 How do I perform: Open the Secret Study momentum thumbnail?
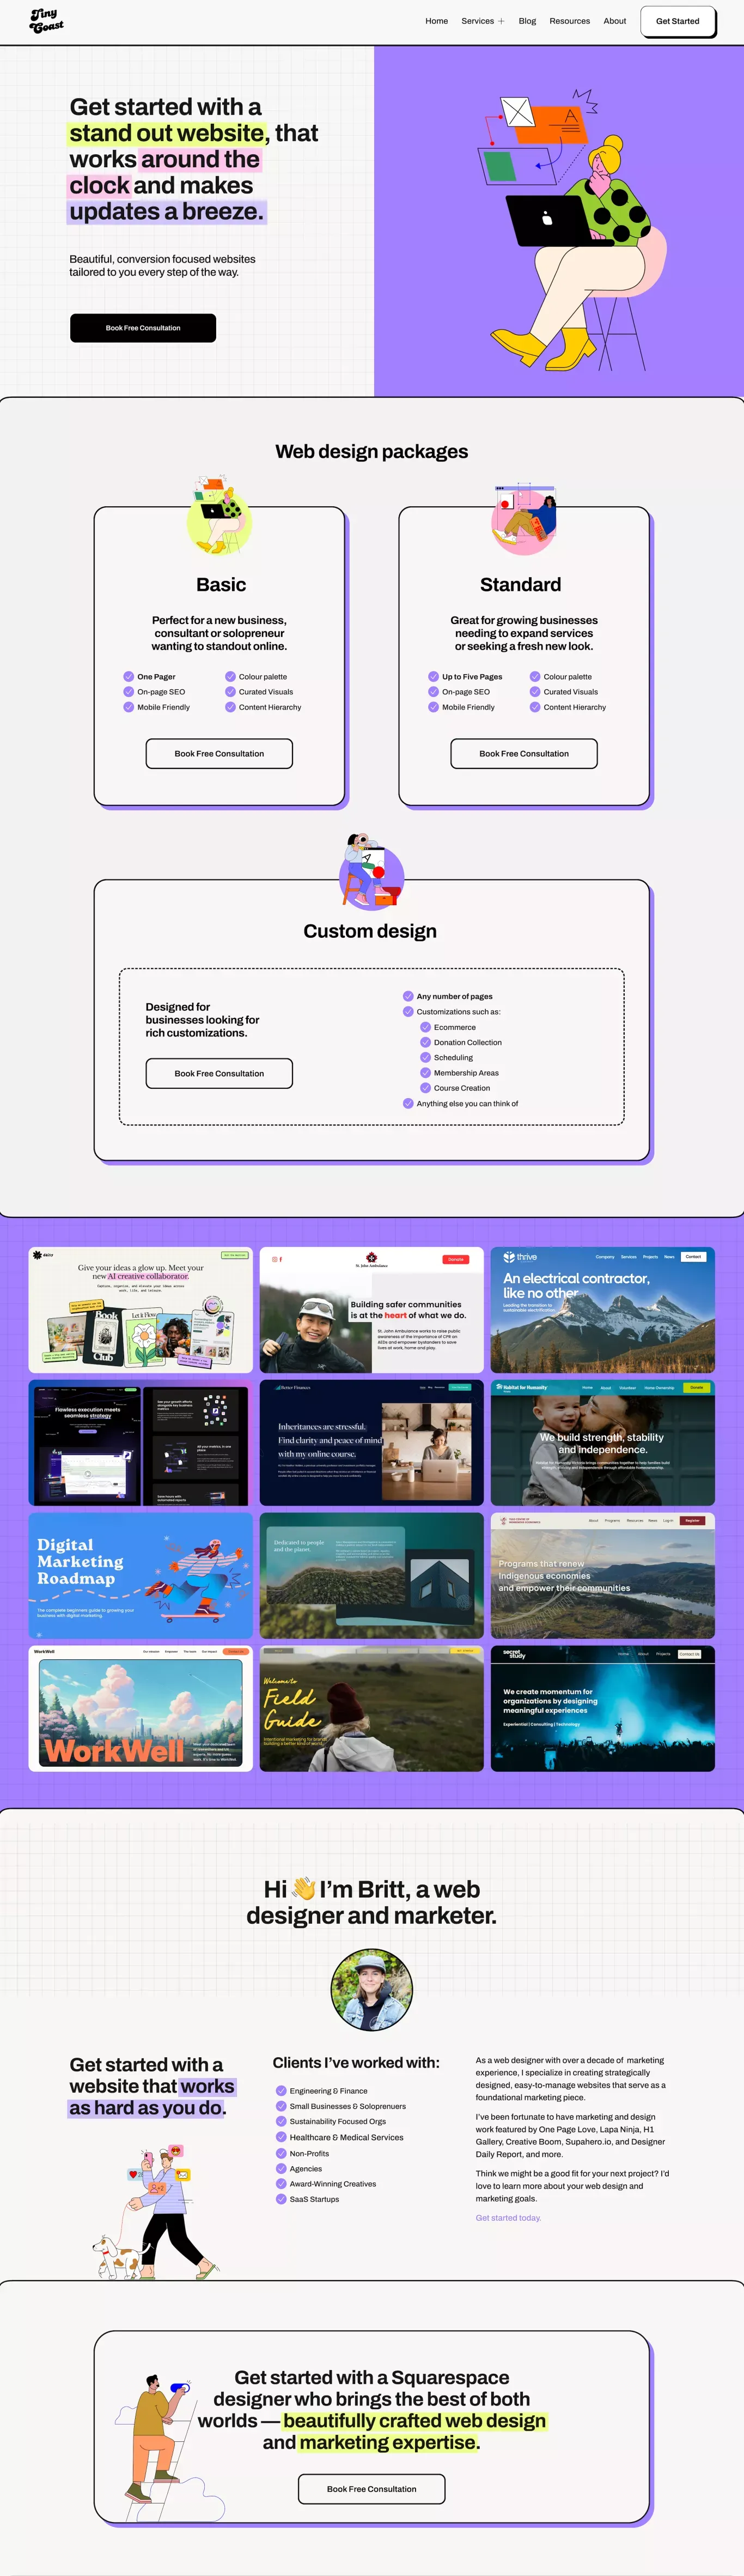(602, 1709)
